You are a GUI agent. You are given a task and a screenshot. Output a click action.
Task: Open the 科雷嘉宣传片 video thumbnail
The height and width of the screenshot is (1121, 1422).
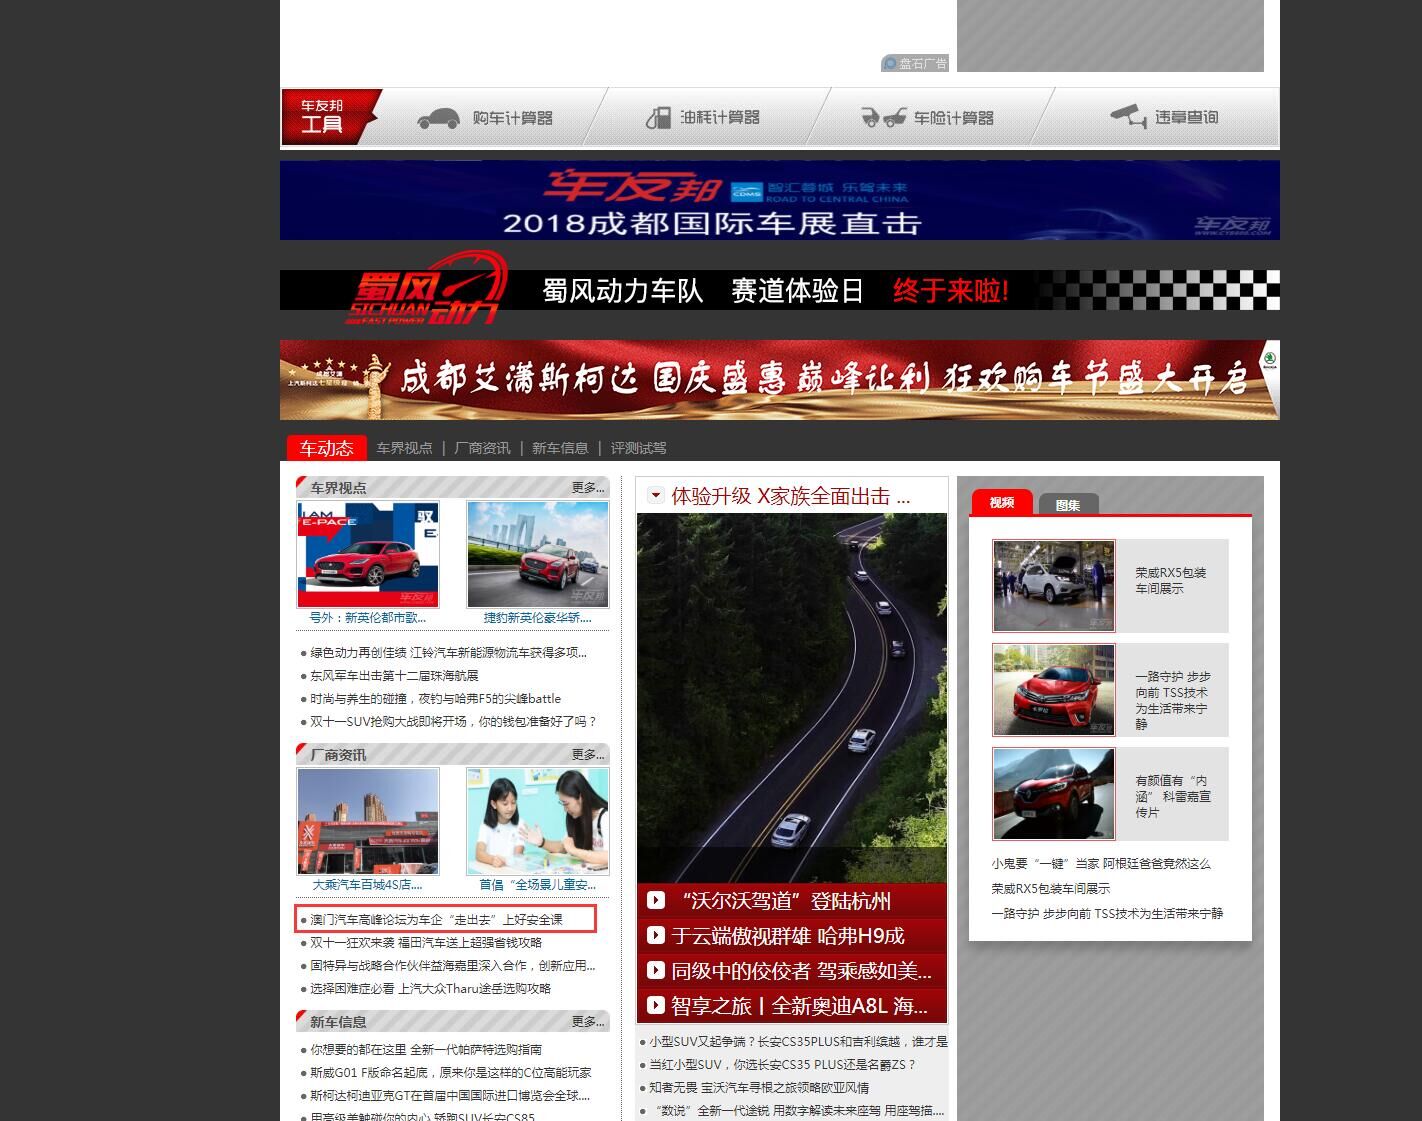(1054, 794)
